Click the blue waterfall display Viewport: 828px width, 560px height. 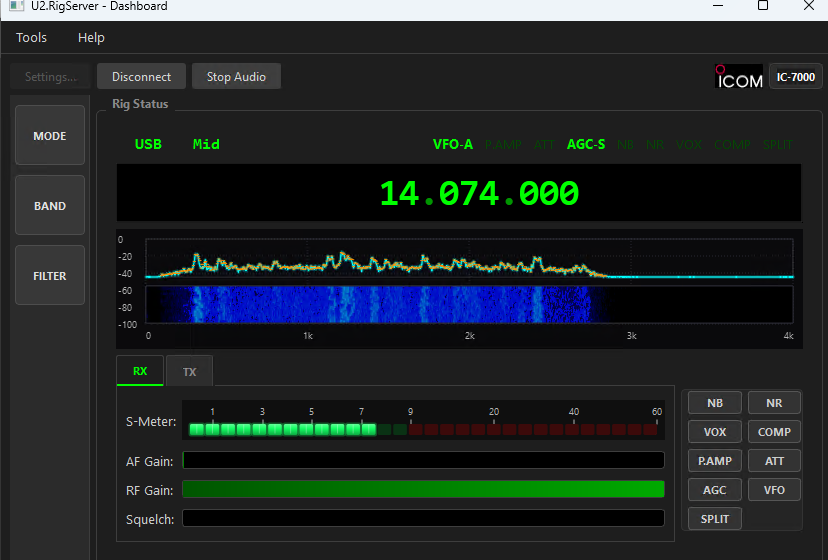[x=469, y=304]
